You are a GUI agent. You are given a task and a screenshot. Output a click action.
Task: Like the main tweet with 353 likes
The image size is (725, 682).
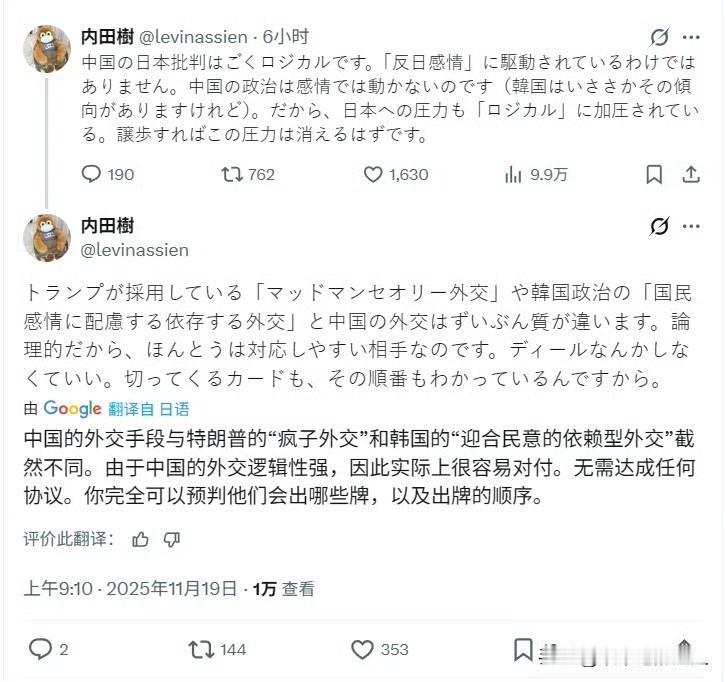pyautogui.click(x=363, y=650)
